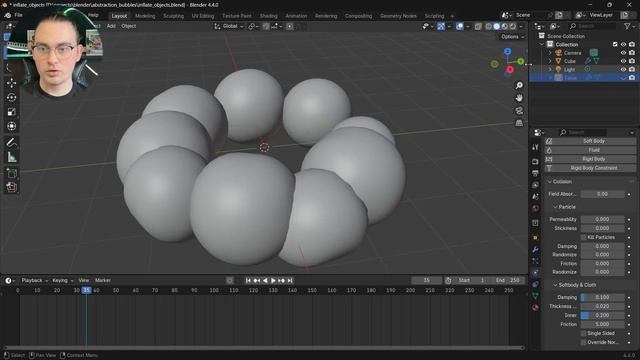Image resolution: width=640 pixels, height=360 pixels.
Task: Click the blue Z axis on navigation gizmo
Action: pyautogui.click(x=507, y=51)
